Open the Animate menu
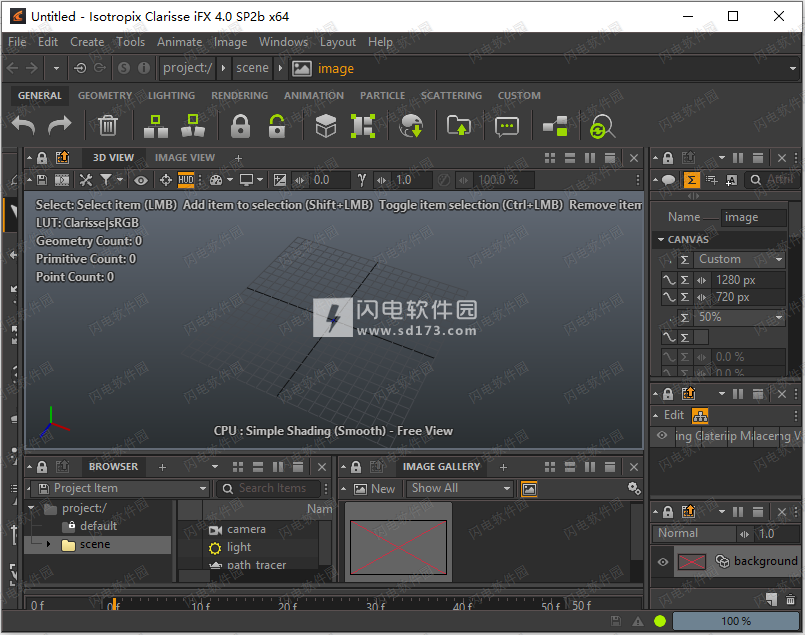Viewport: 805px width, 635px height. coord(179,42)
